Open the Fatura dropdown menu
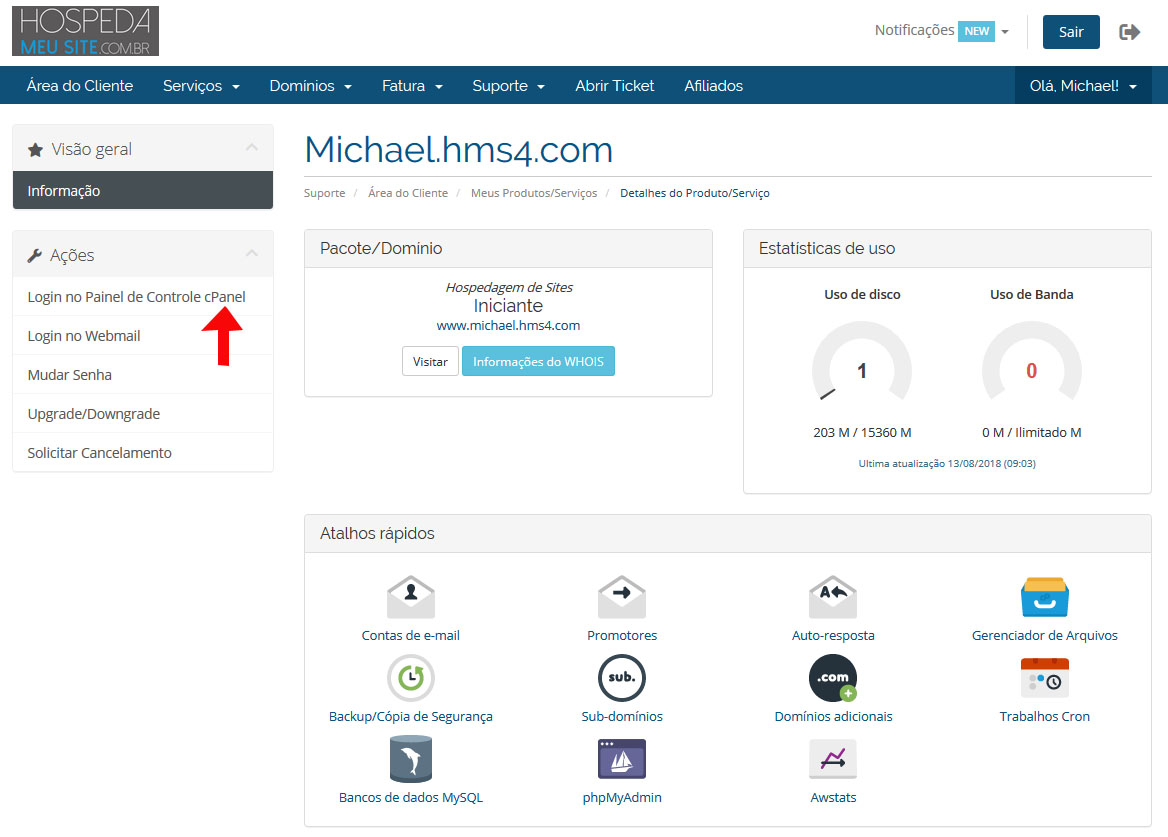Image resolution: width=1168 pixels, height=837 pixels. (412, 86)
